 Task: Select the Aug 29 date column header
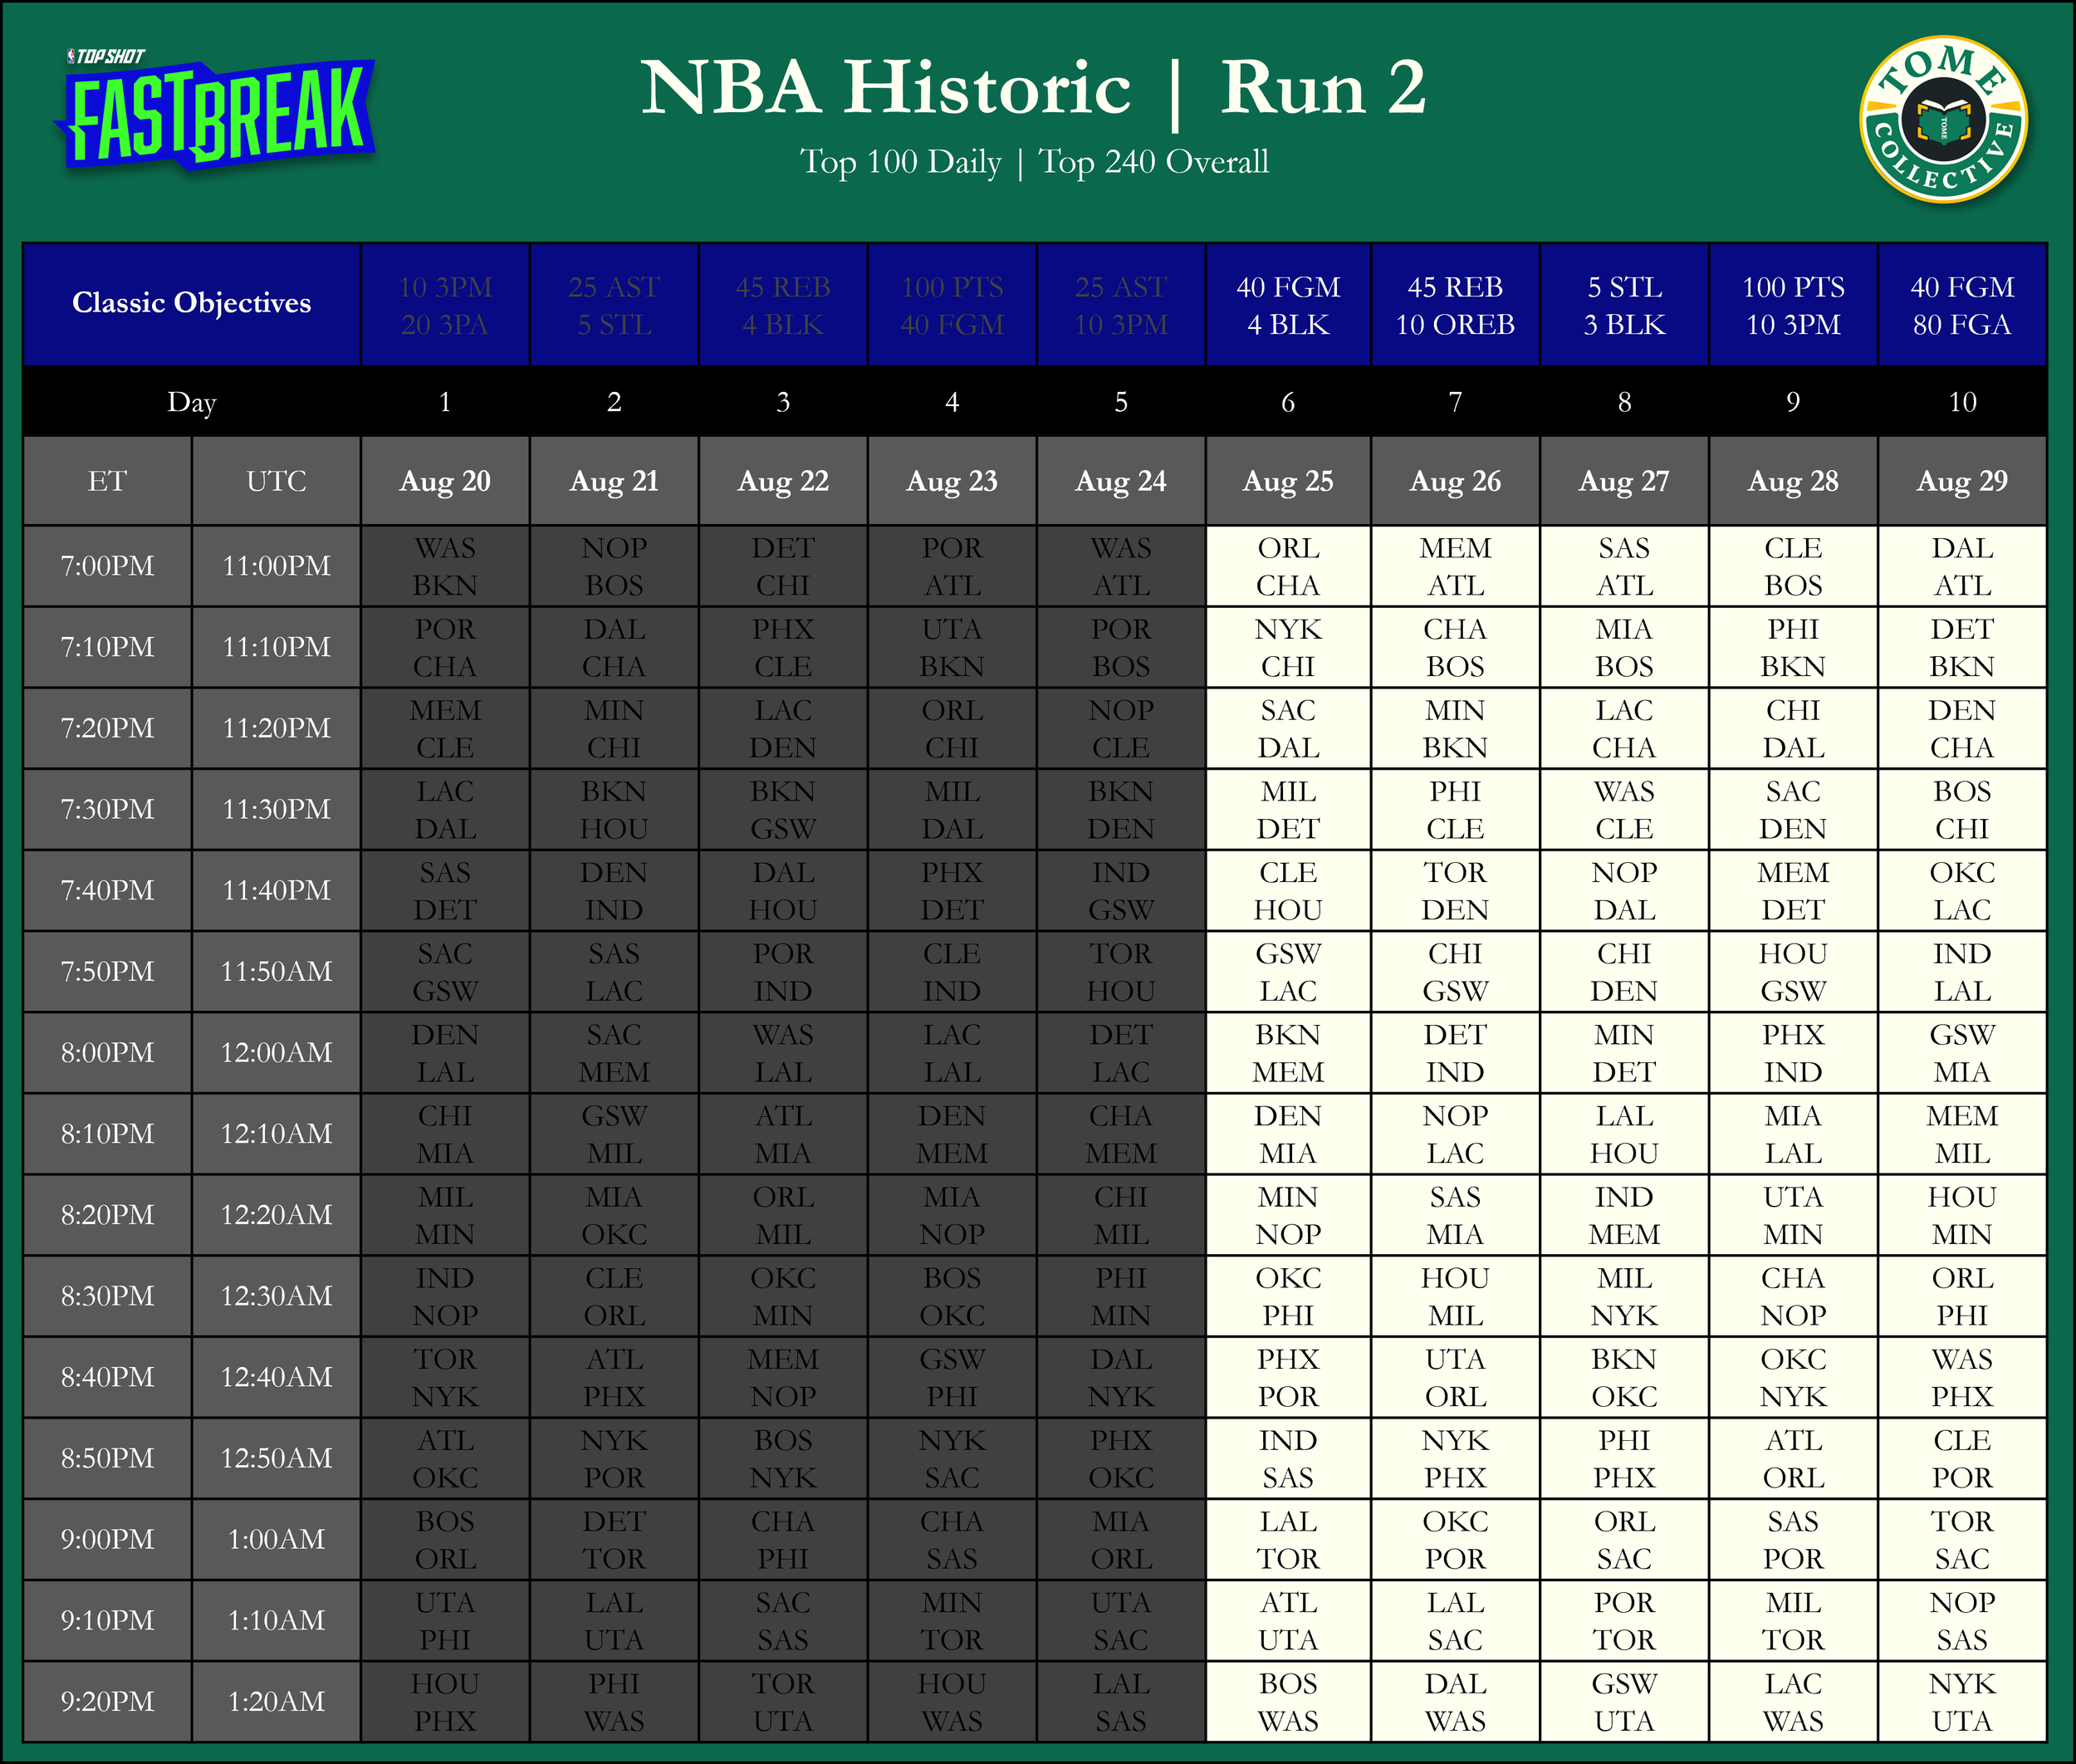pos(1961,481)
